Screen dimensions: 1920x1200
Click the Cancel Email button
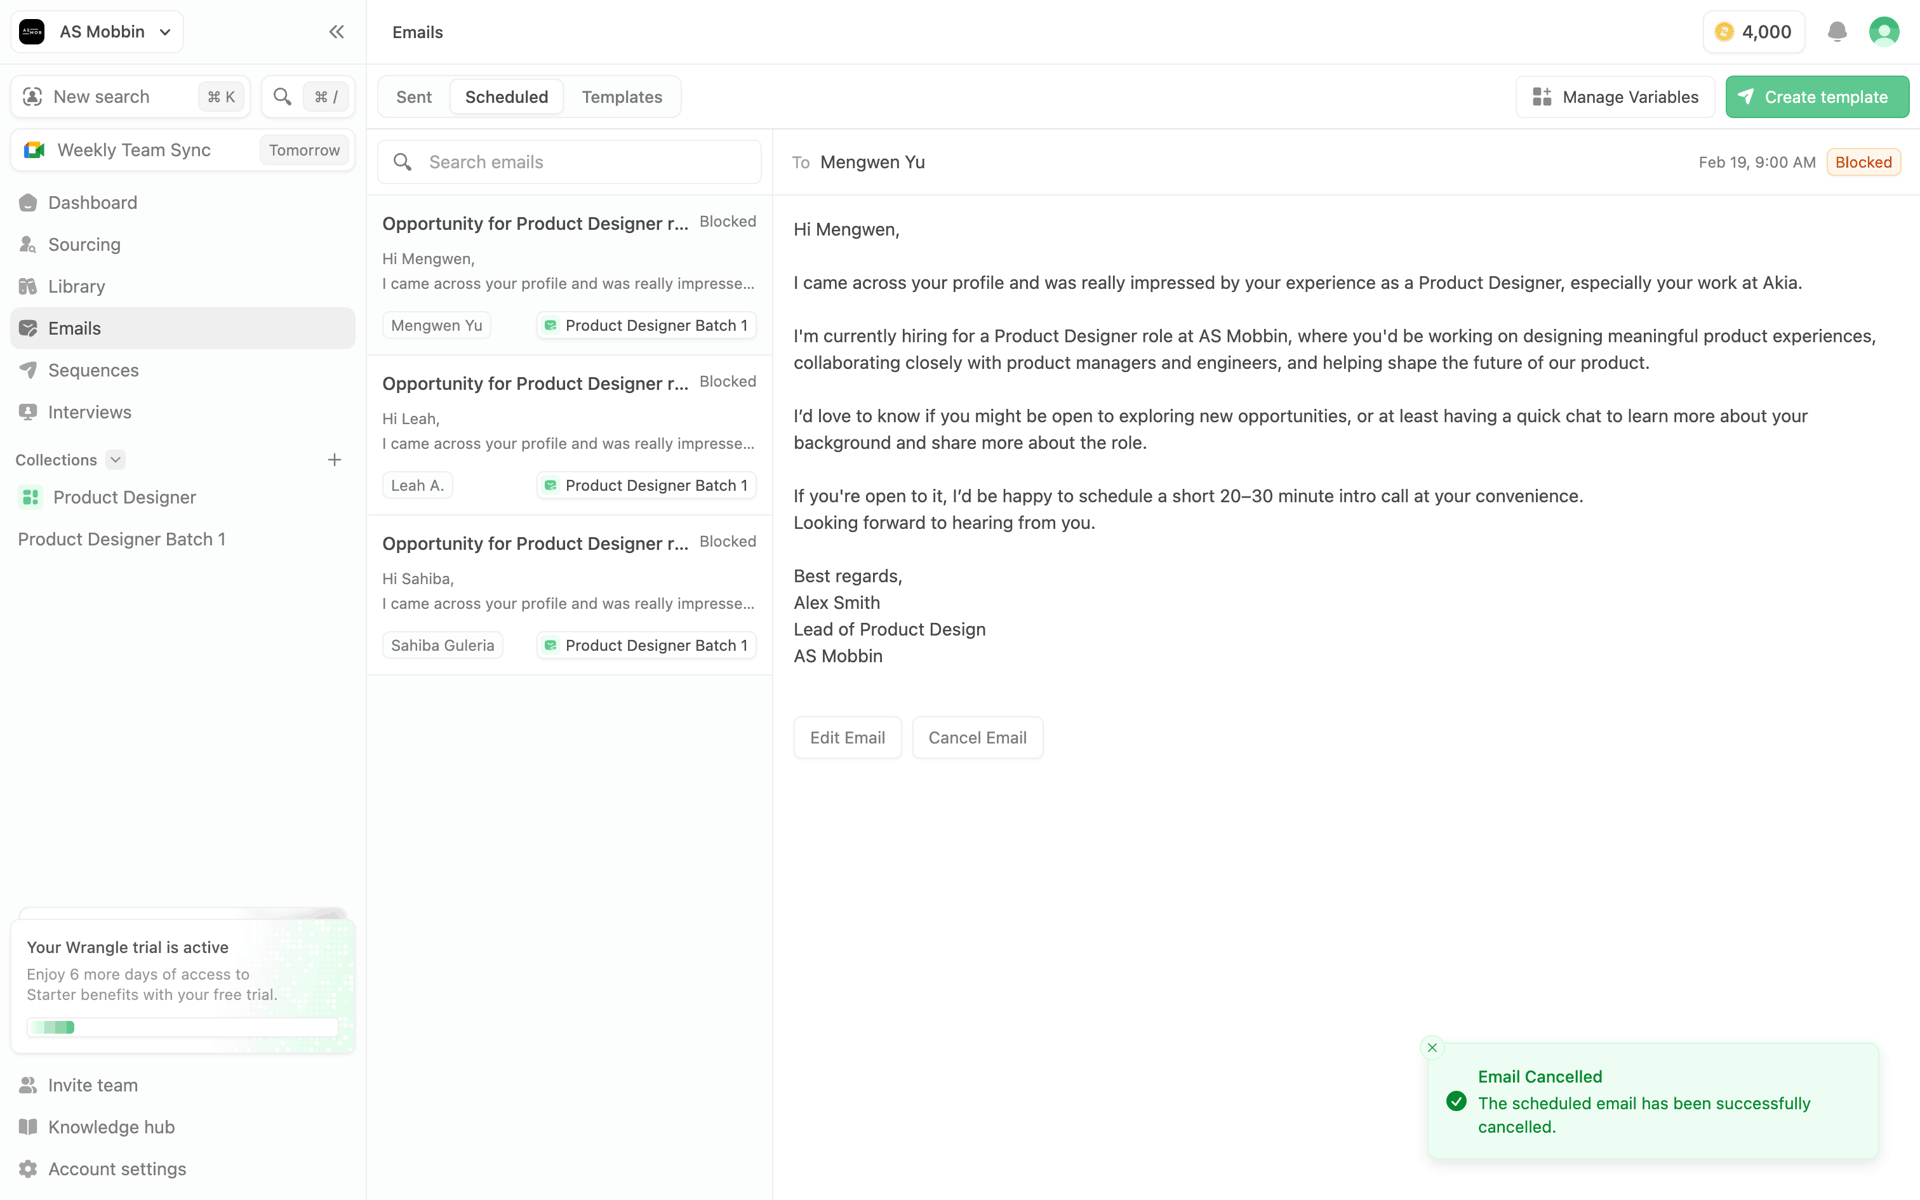(x=978, y=738)
